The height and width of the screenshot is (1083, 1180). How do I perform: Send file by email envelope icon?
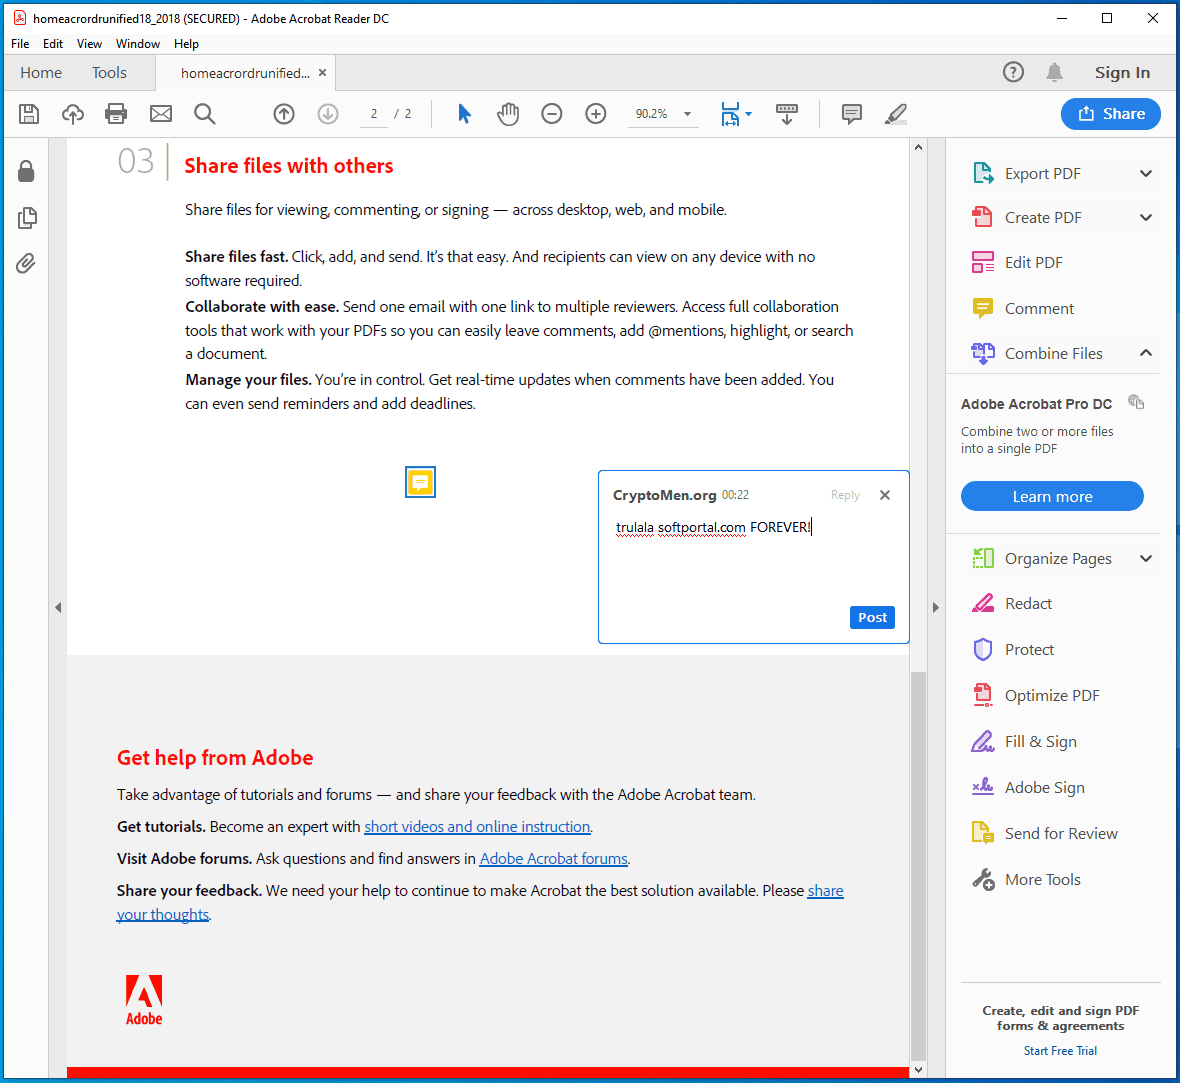point(160,114)
